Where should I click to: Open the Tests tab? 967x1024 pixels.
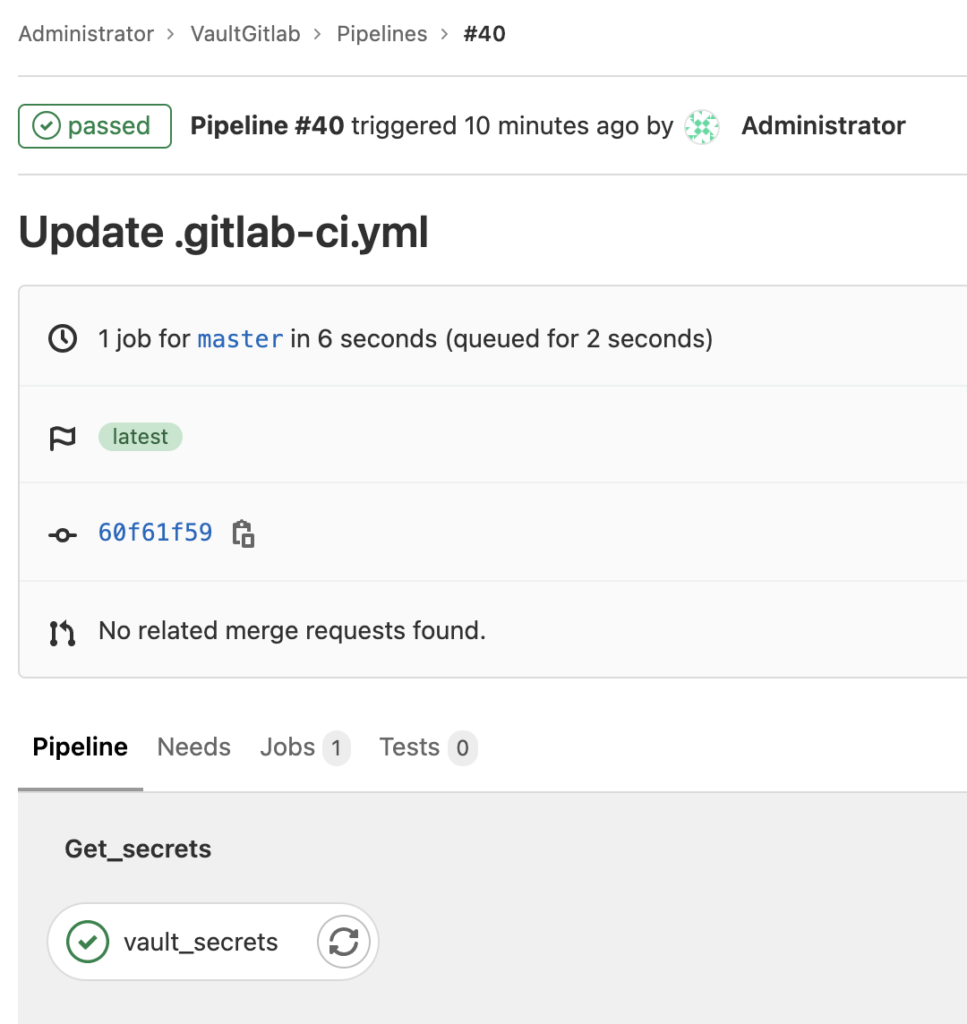(409, 747)
